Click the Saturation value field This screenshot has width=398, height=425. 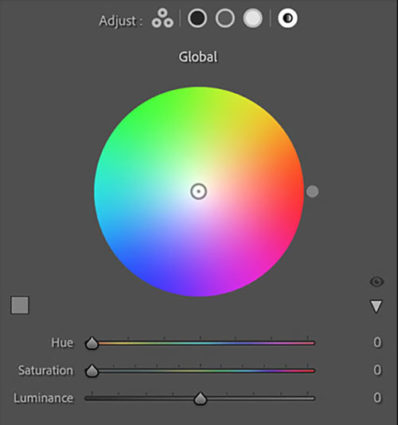(377, 370)
